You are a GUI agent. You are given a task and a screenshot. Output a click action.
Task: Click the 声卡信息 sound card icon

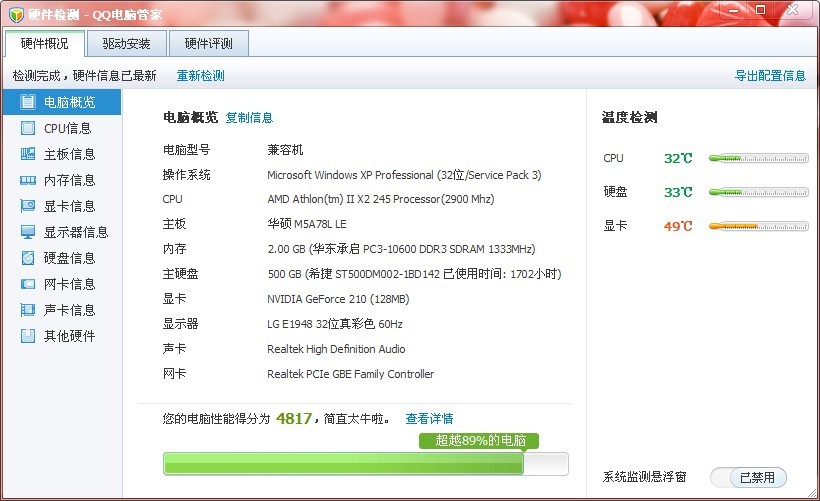tap(28, 310)
